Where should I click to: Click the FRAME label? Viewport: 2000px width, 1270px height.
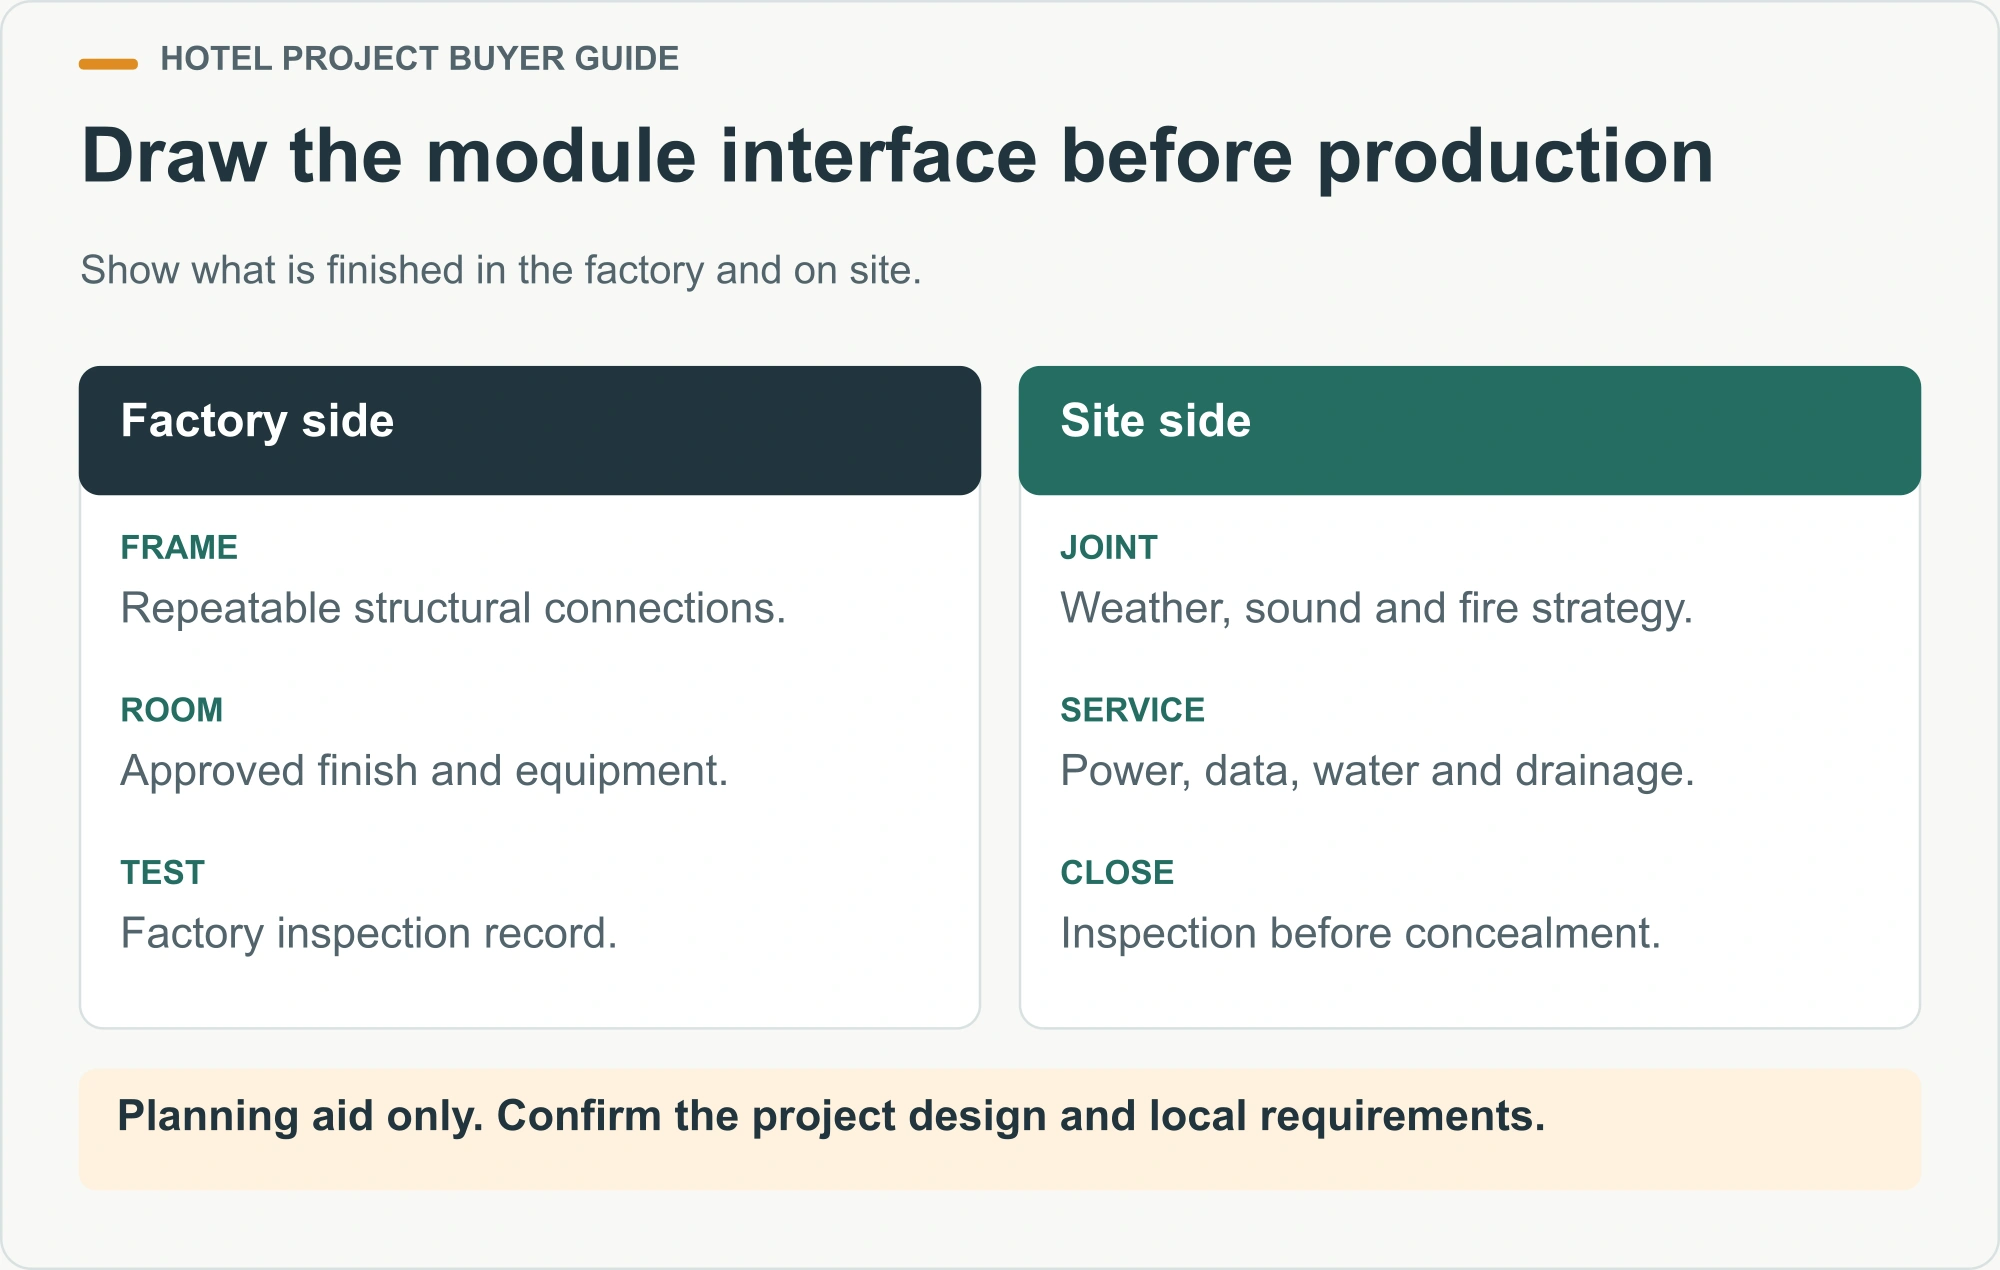(x=179, y=547)
